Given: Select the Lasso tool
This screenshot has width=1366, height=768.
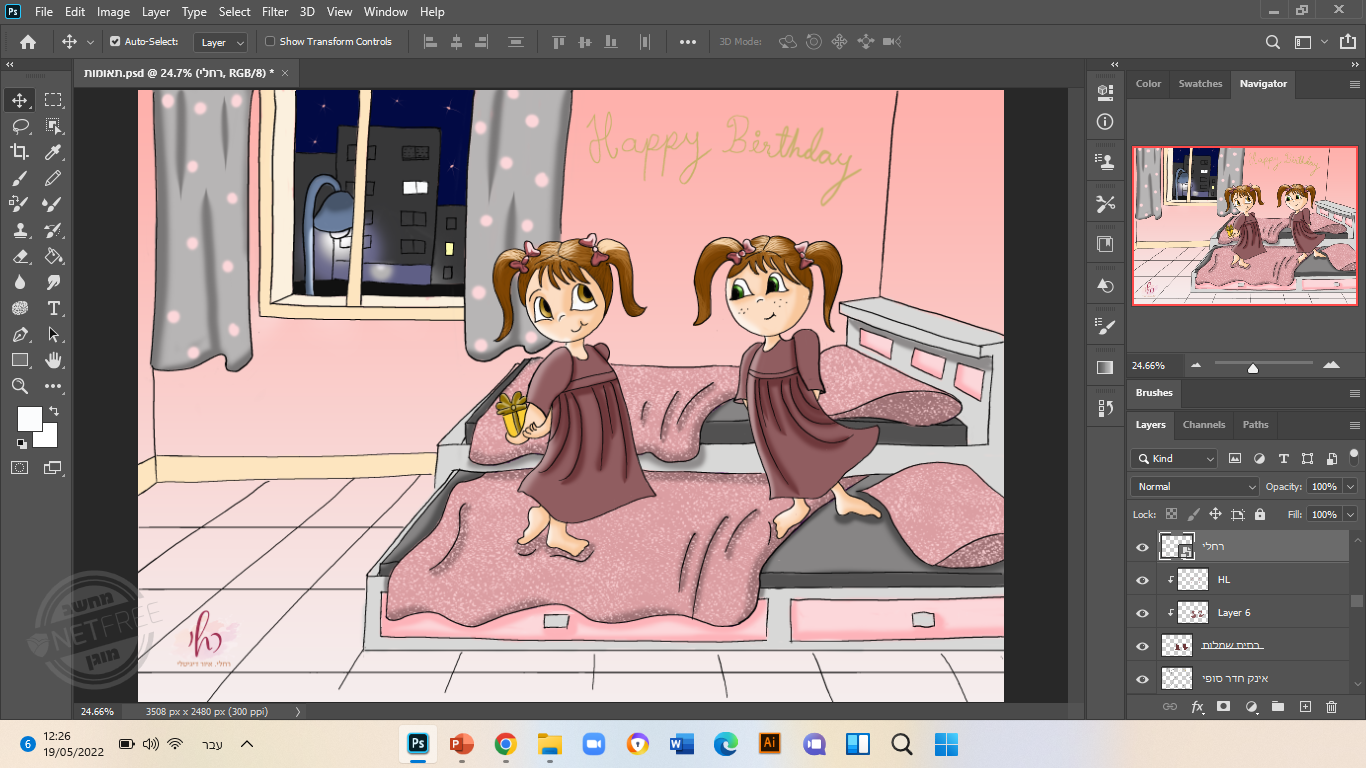Looking at the screenshot, I should tap(20, 126).
